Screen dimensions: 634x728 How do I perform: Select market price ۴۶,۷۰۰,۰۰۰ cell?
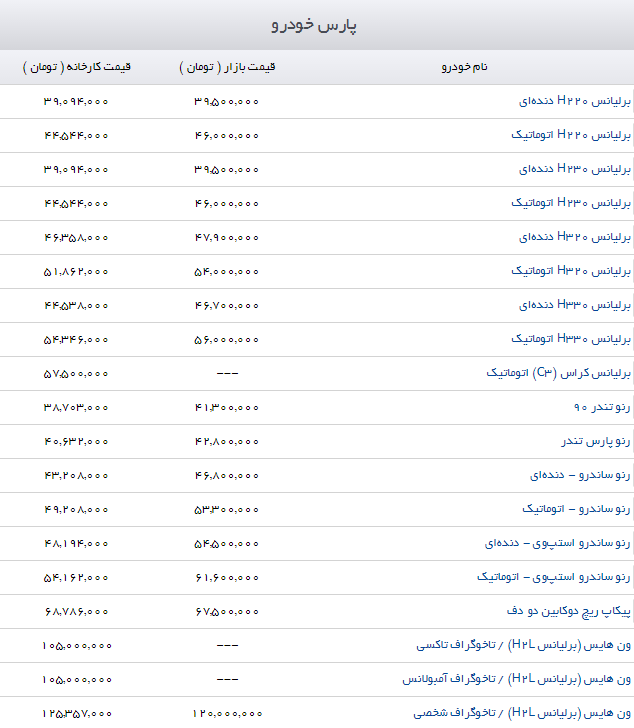226,306
